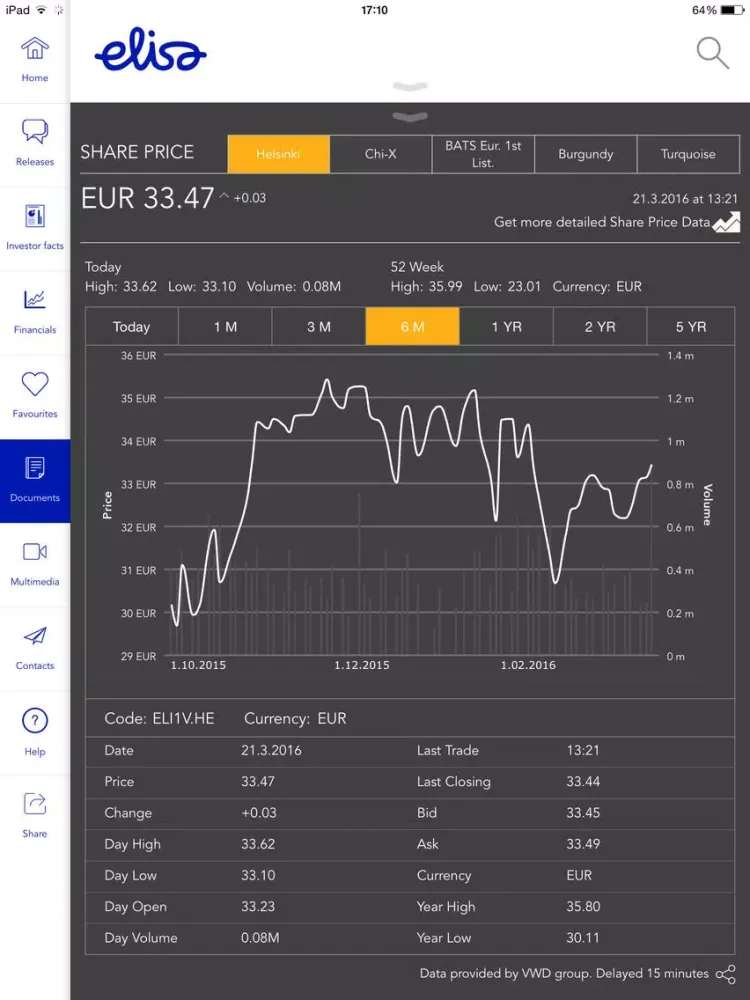This screenshot has height=1000, width=750.
Task: Open the Financials chart icon
Action: click(34, 299)
